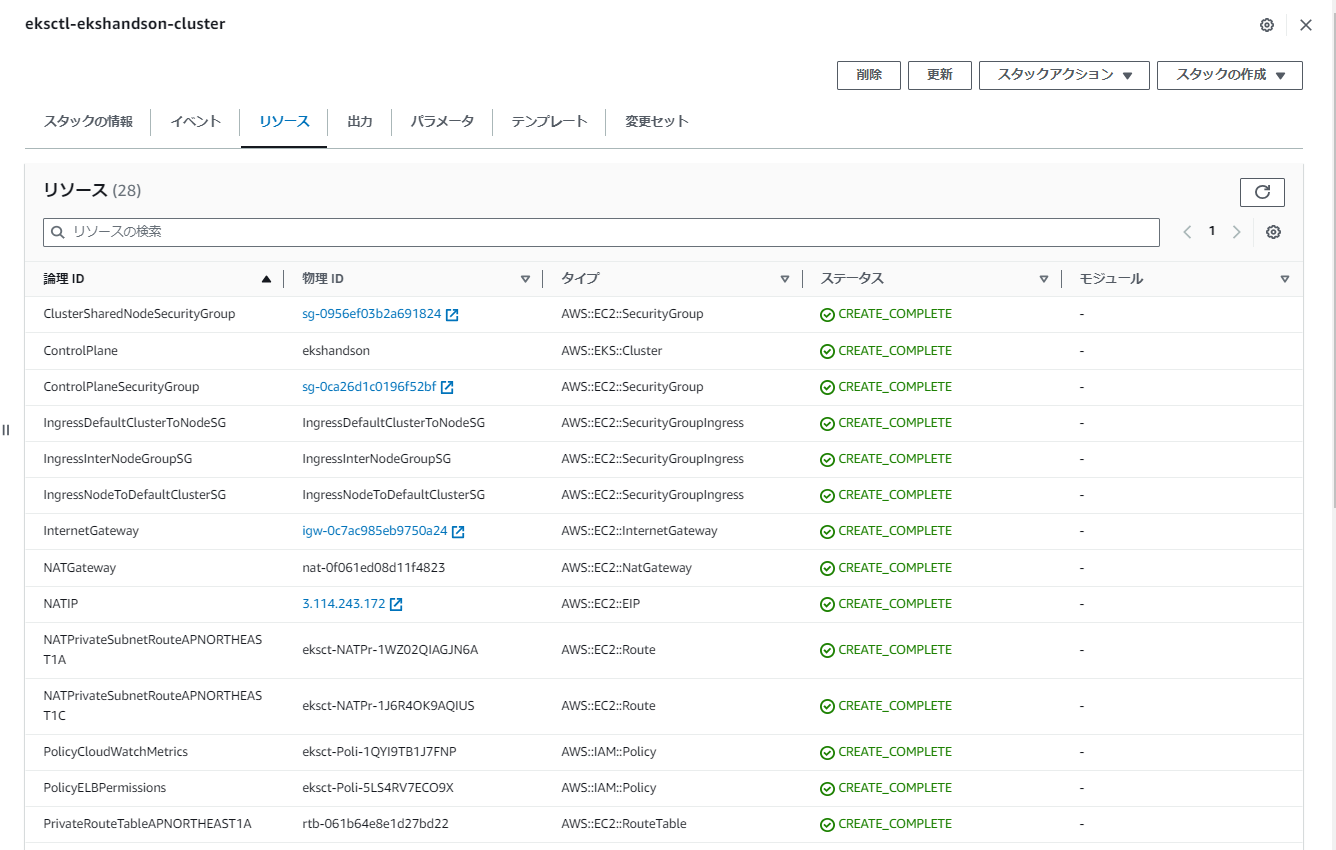Screen dimensions: 1336x850
Task: Click the split panel resize handle
Action: [x=6, y=430]
